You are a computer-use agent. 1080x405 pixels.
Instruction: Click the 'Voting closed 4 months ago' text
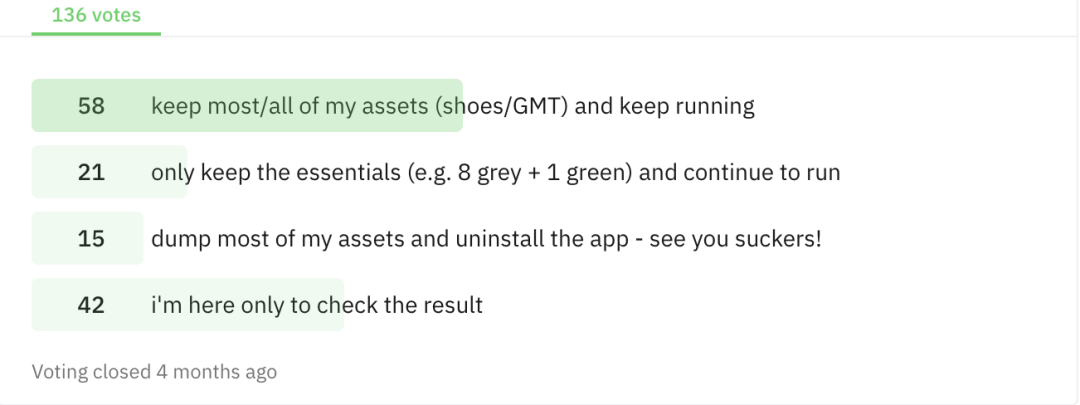tap(154, 372)
